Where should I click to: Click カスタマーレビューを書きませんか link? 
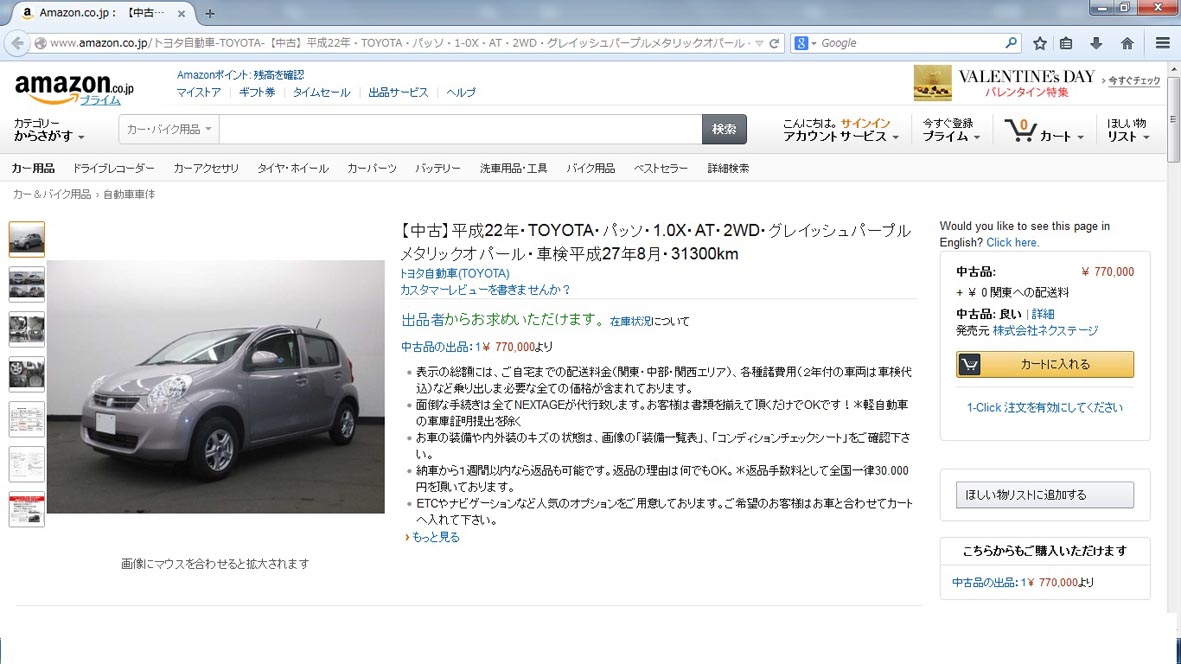point(486,290)
